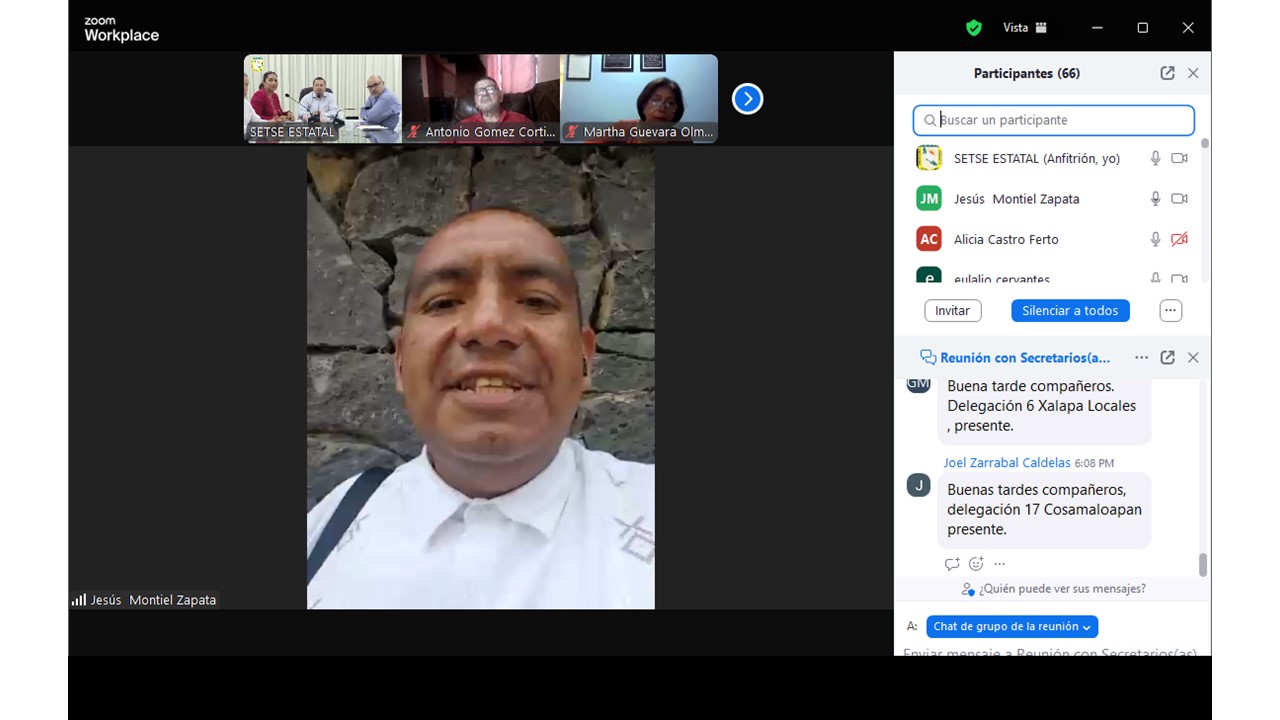
Task: Toggle camera for Alicia Castro Ferto
Action: click(1179, 239)
